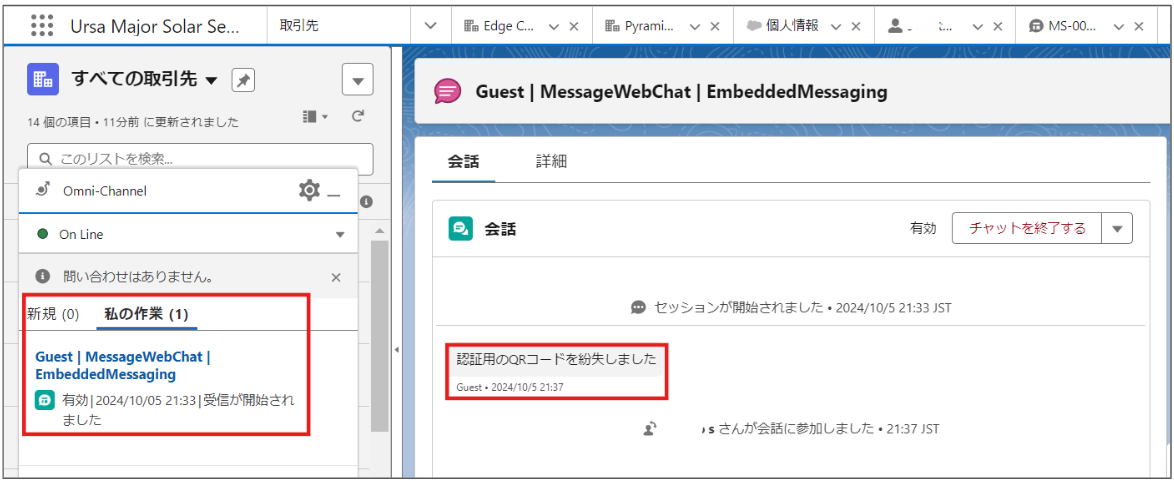Open the 取引先 navigation item
Image resolution: width=1174 pixels, height=481 pixels.
[x=299, y=25]
